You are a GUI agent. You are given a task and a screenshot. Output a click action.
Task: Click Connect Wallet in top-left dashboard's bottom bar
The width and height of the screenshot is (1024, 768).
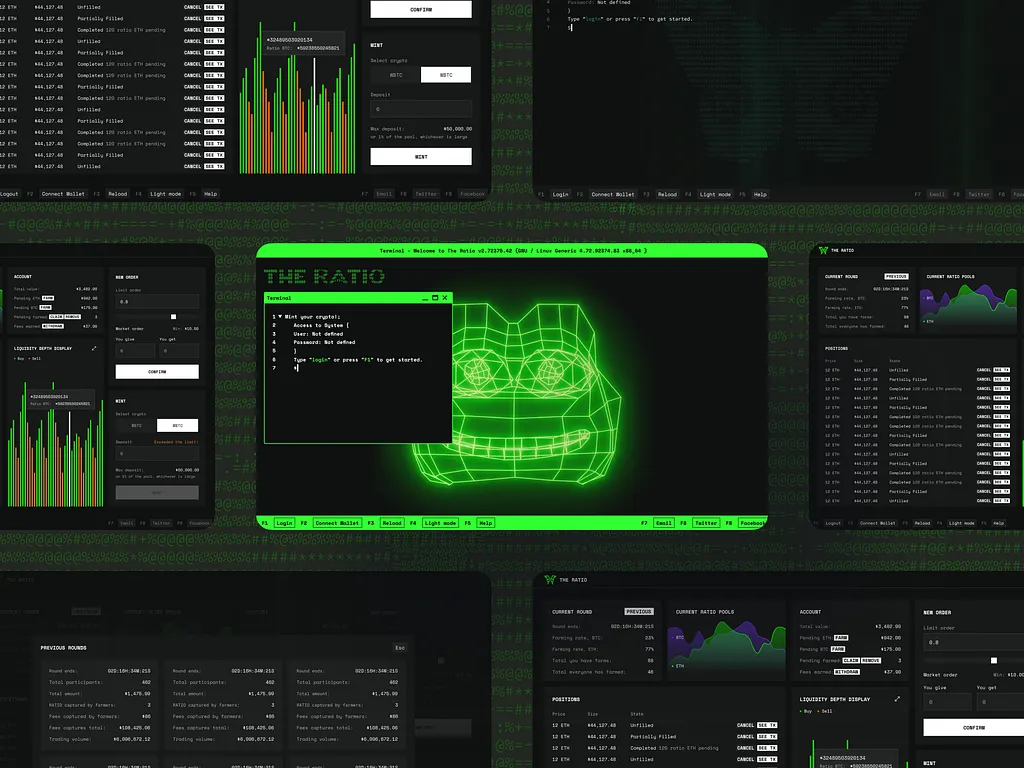(x=63, y=194)
